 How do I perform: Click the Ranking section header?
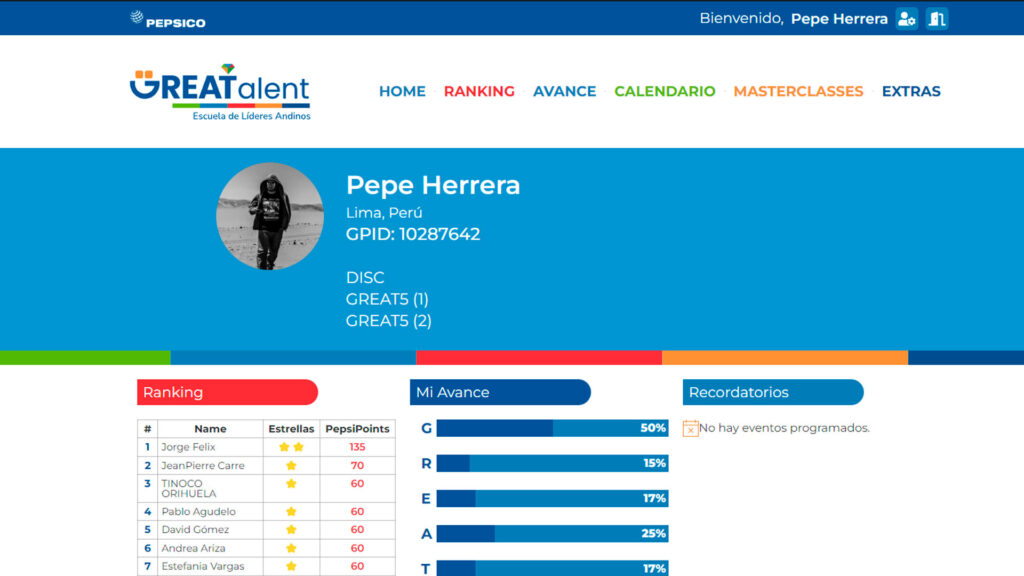(x=227, y=392)
